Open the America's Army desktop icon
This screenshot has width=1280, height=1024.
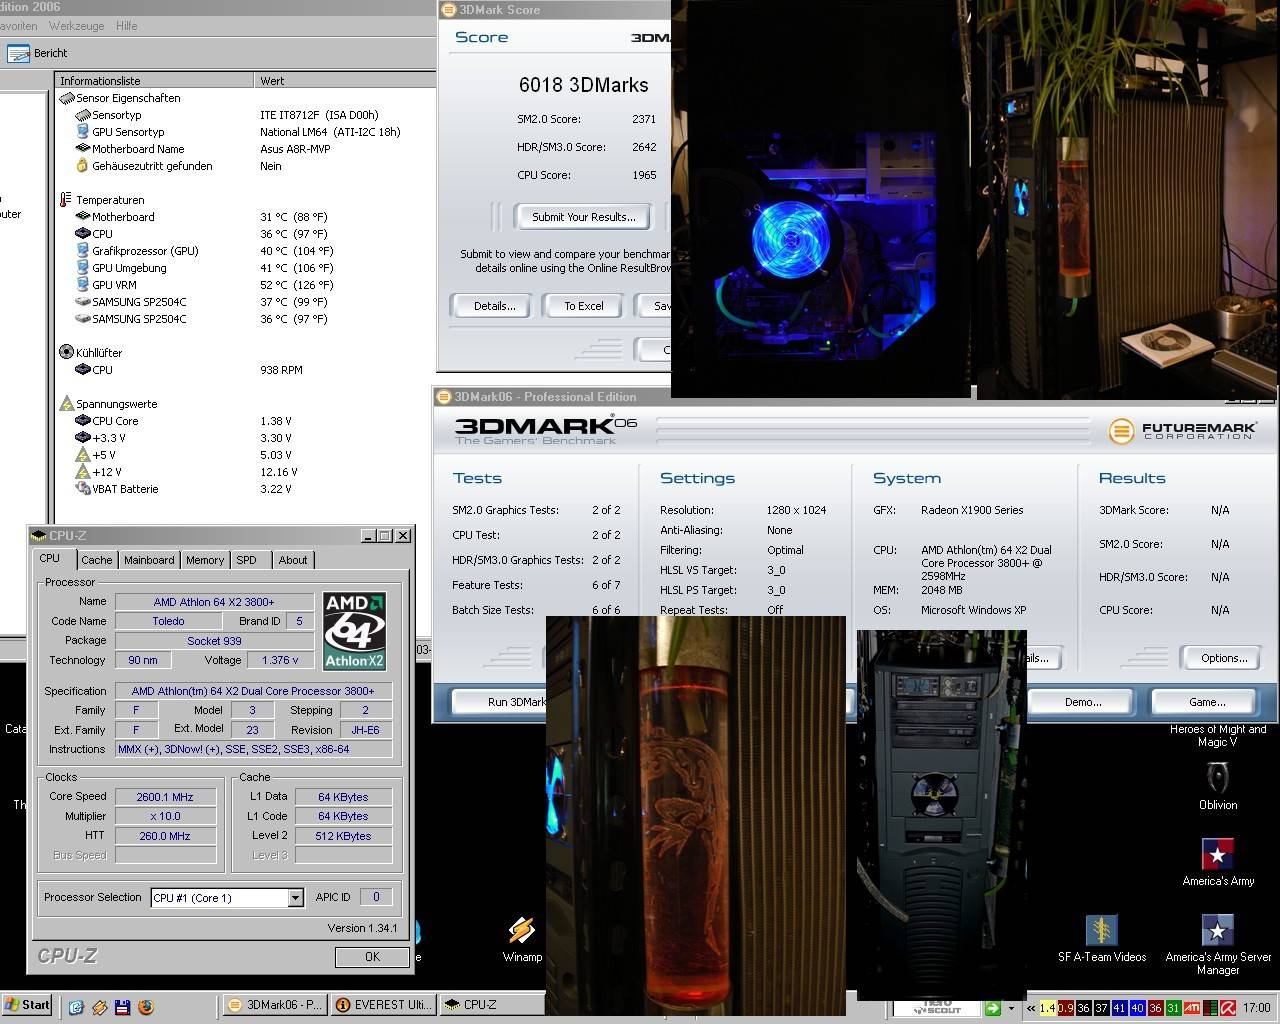tap(1217, 862)
